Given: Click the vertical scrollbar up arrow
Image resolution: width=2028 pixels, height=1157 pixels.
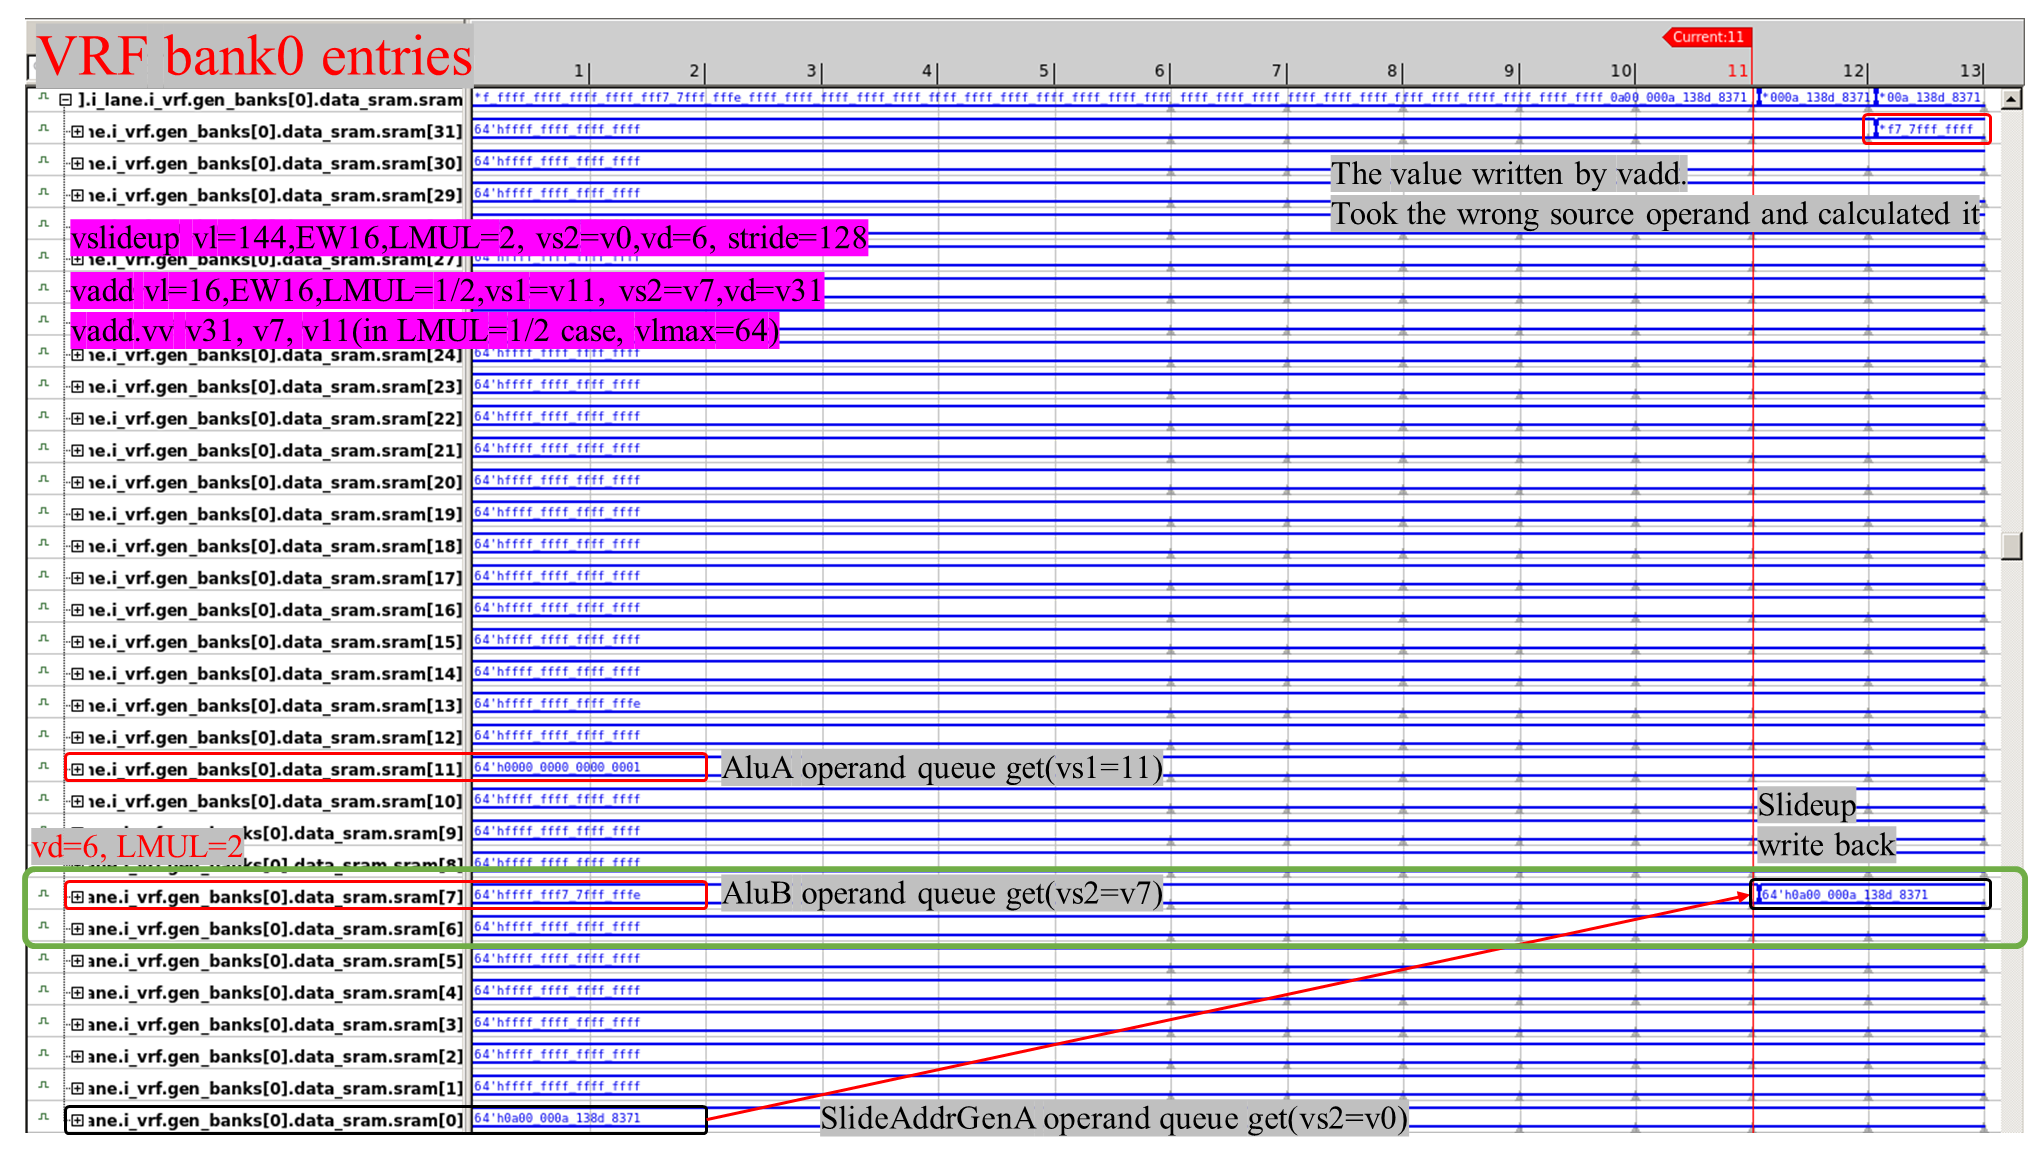Looking at the screenshot, I should [2011, 99].
